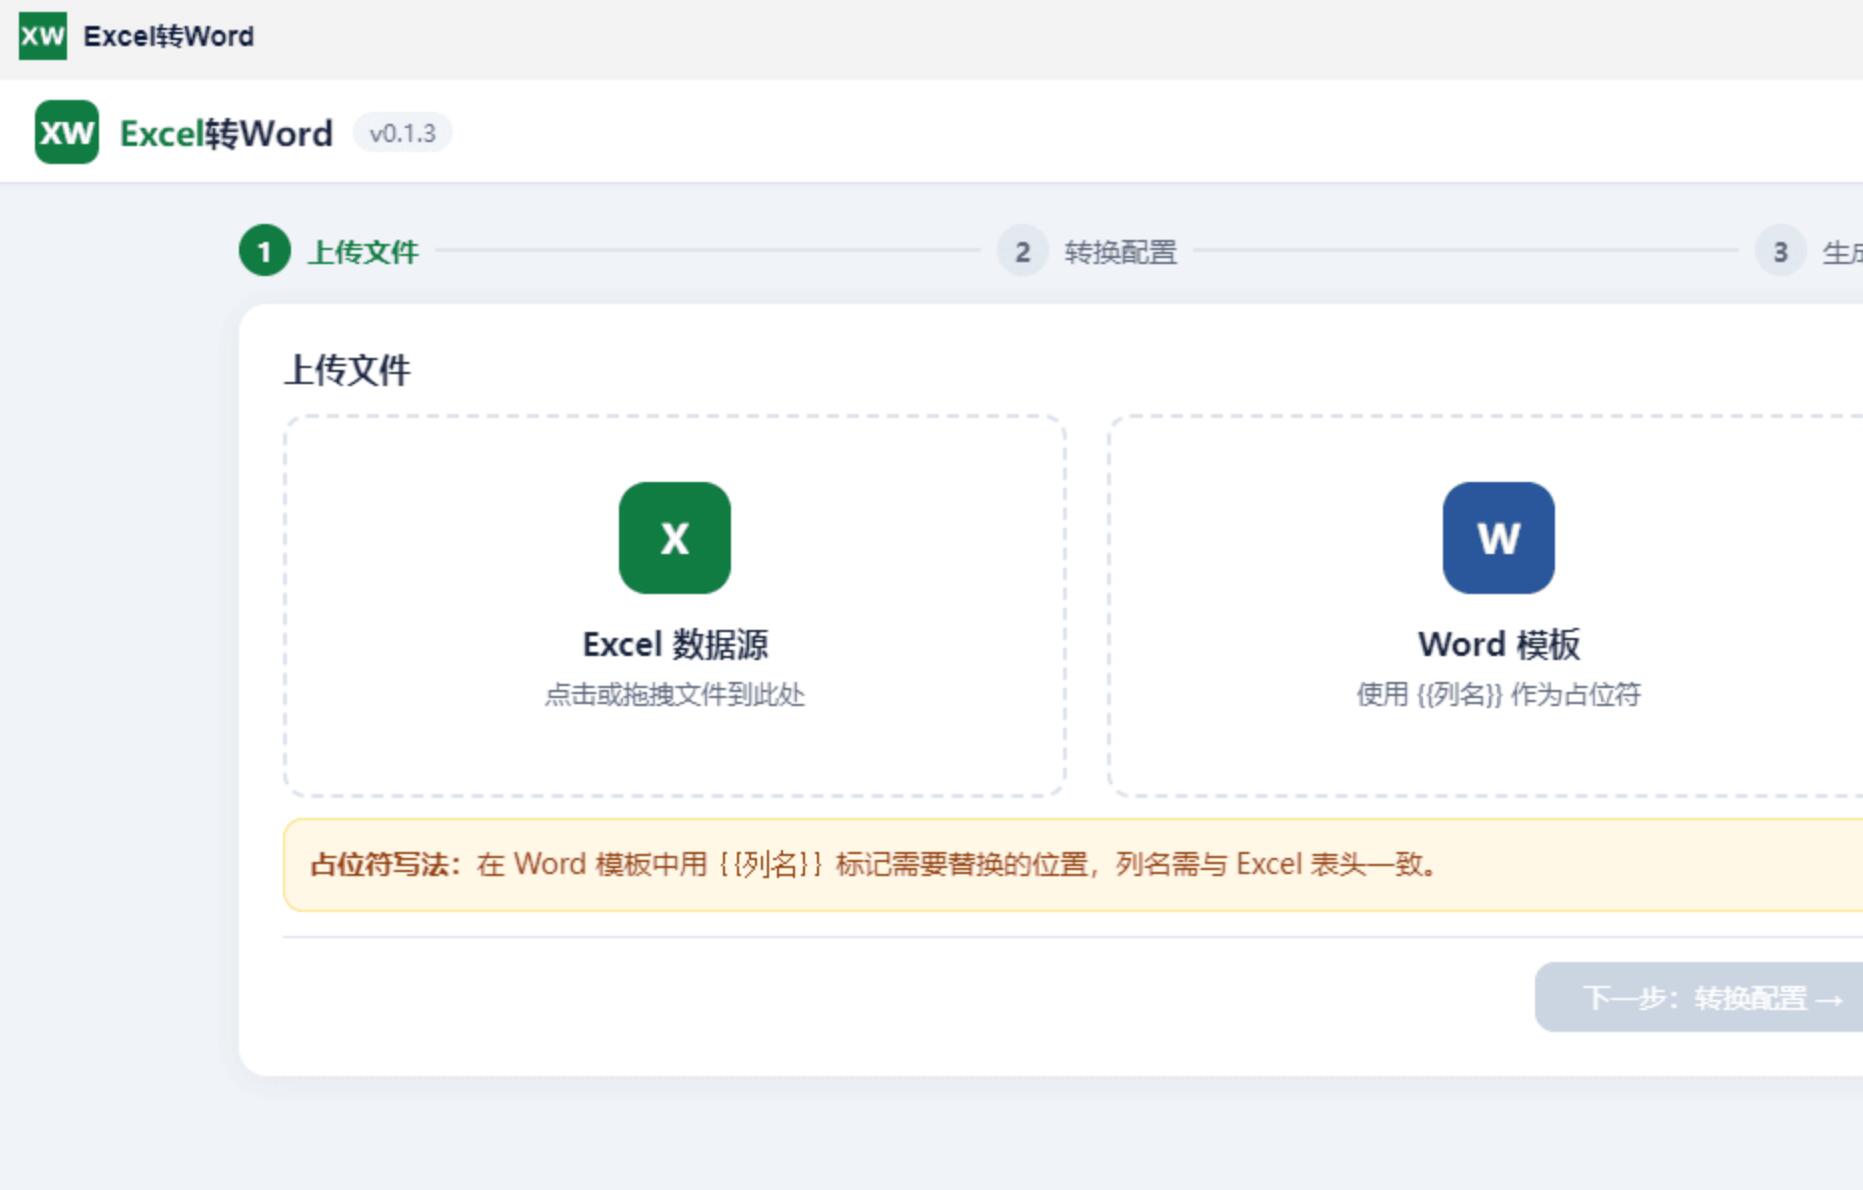Click the green Excel X icon
Screen dimensions: 1863x1190
675,538
